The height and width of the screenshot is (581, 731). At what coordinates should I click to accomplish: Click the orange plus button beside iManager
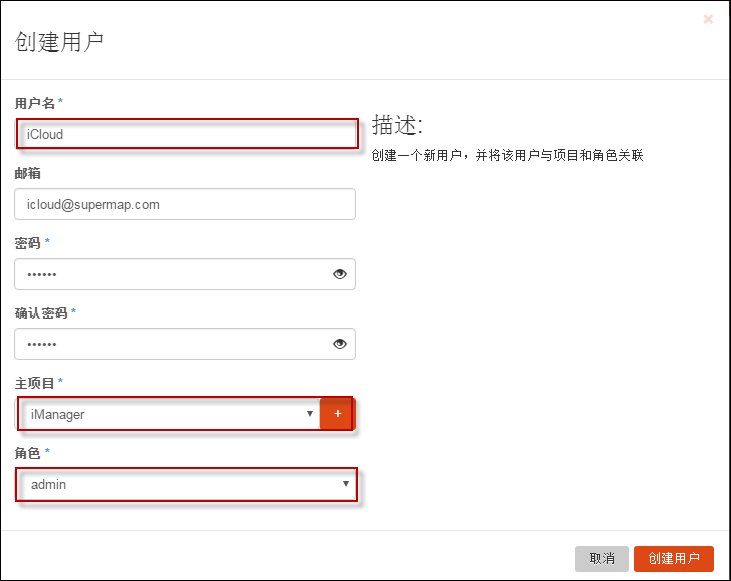(337, 414)
